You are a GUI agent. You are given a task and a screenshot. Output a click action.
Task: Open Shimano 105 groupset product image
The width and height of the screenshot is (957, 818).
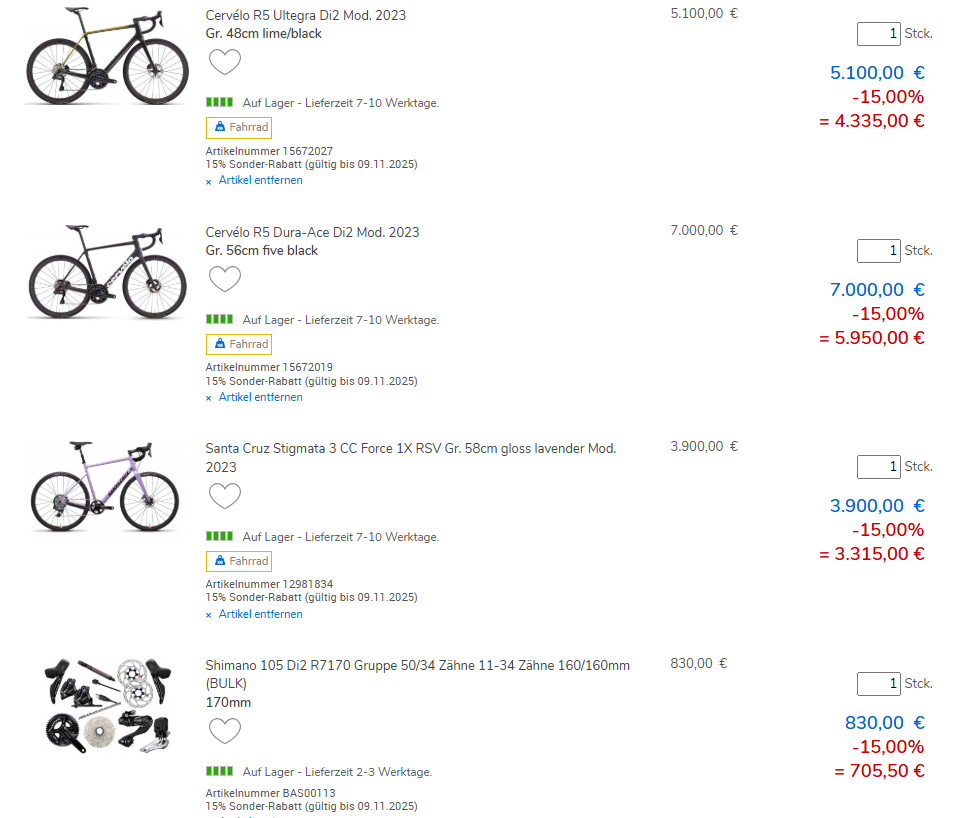[x=105, y=704]
